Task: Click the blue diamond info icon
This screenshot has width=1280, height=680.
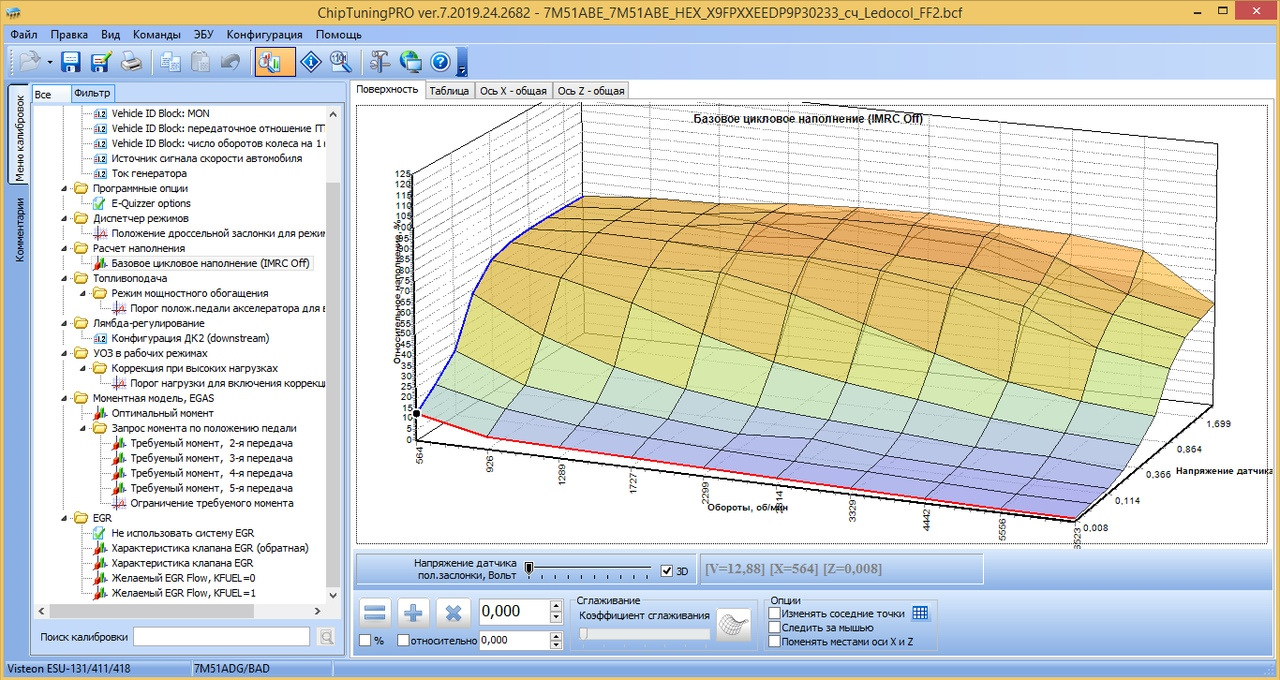Action: [x=311, y=62]
